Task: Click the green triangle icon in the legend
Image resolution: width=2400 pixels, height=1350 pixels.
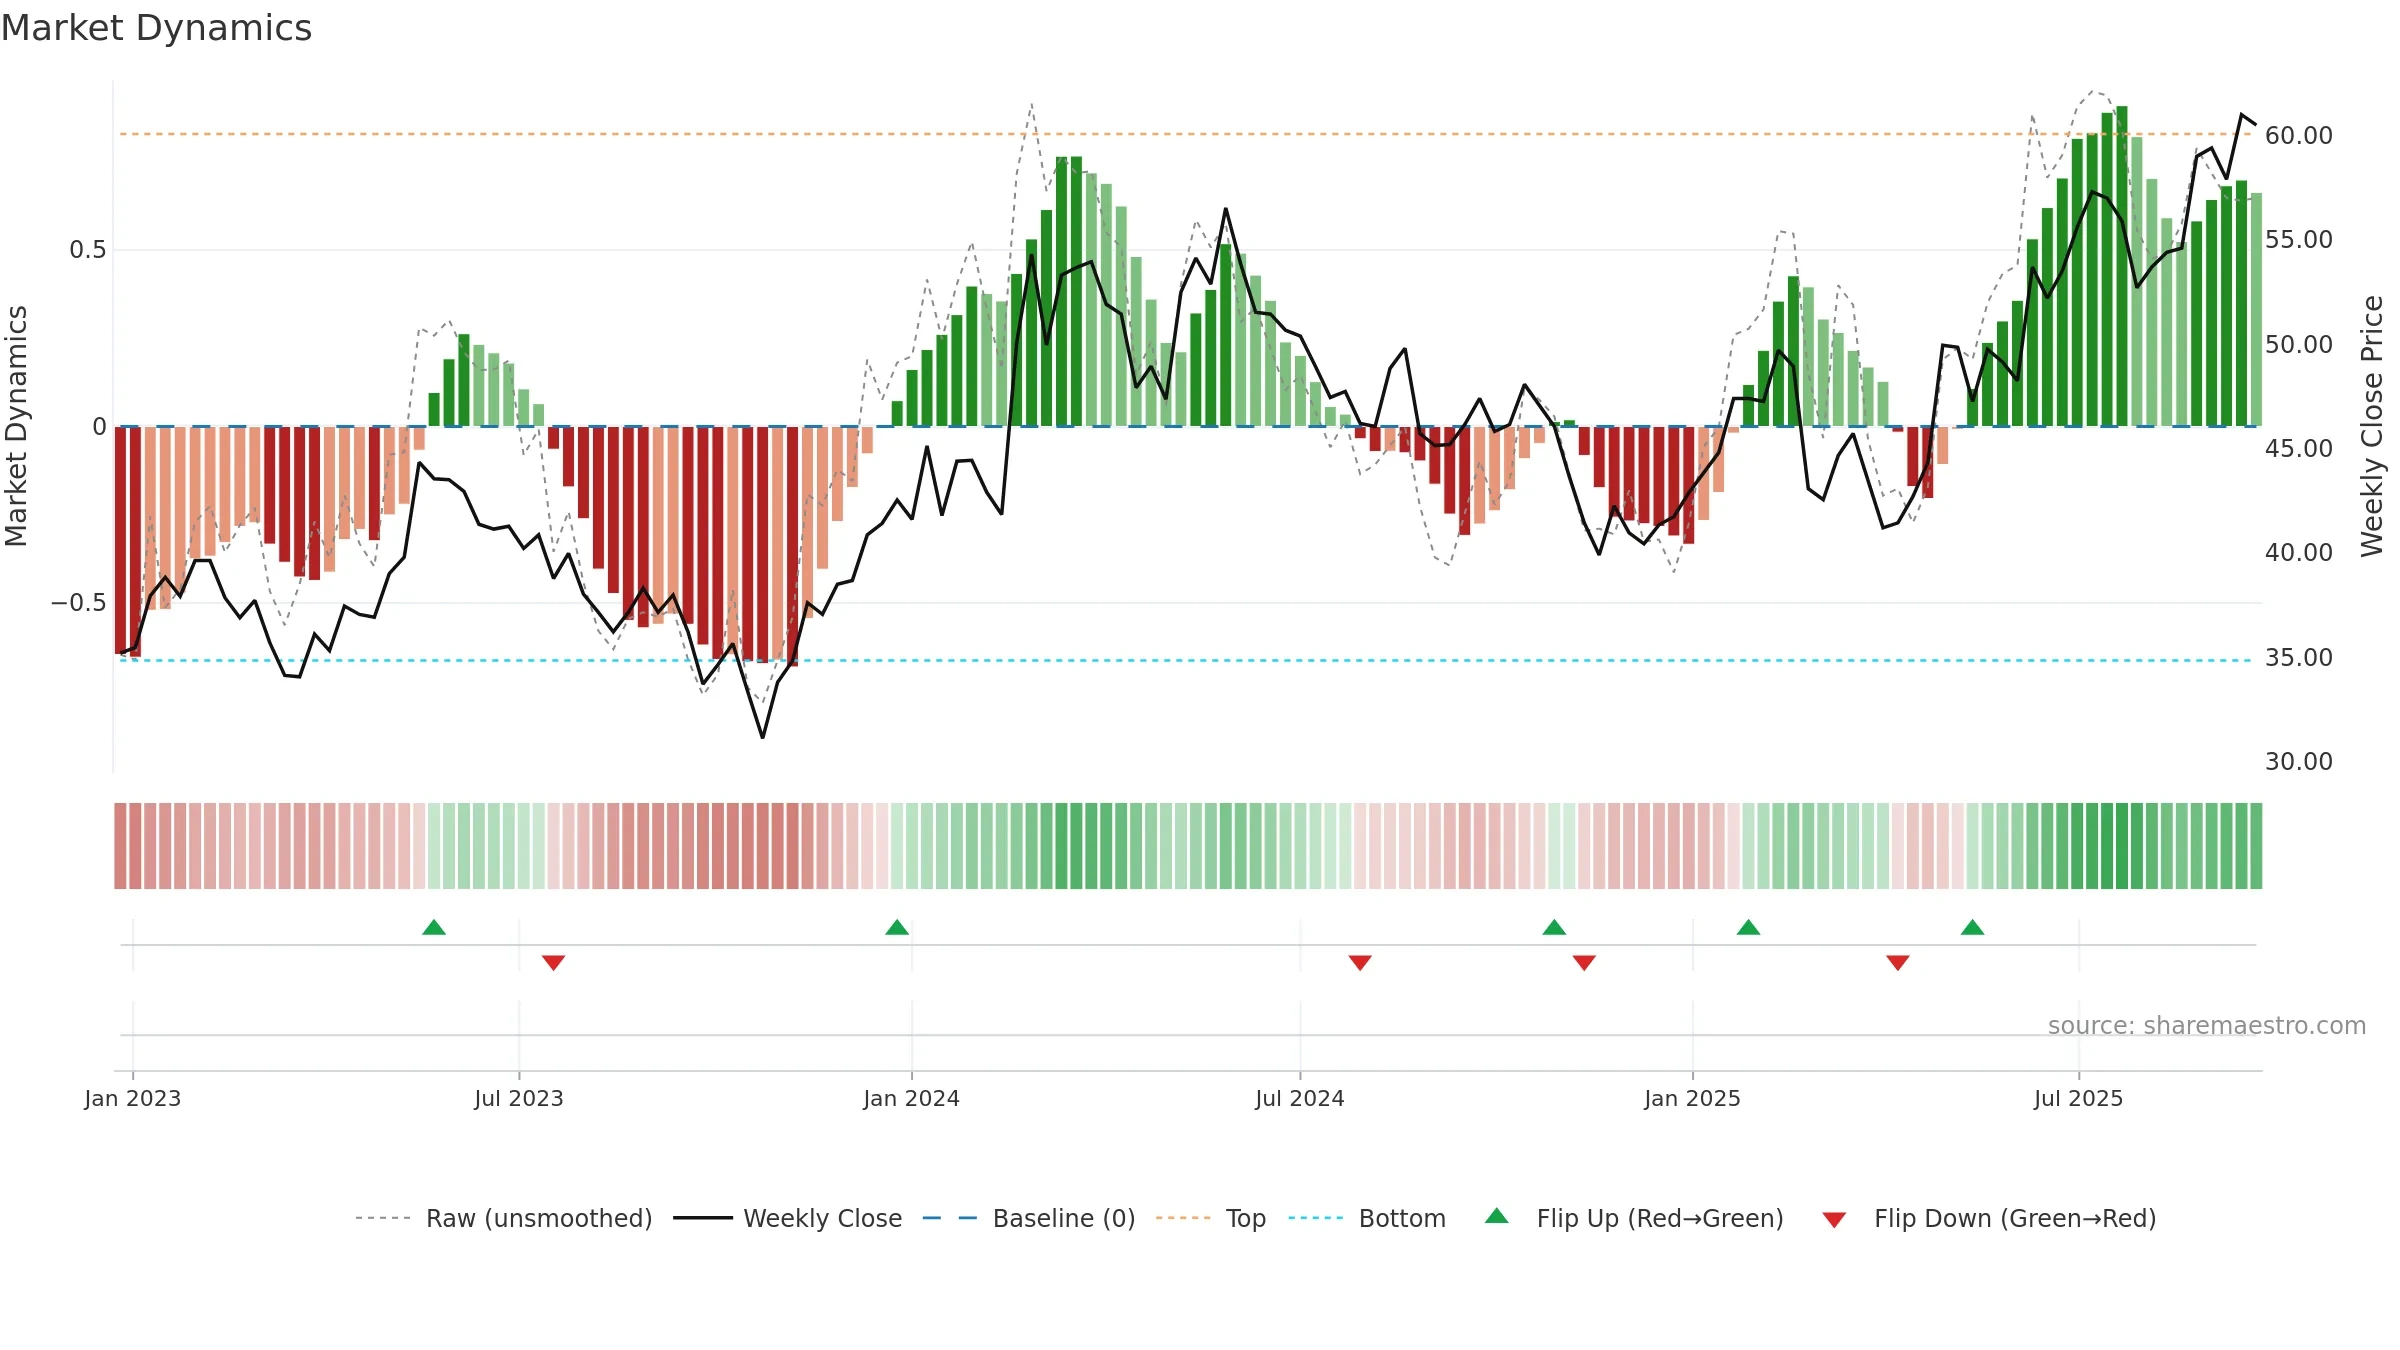Action: click(x=1497, y=1216)
